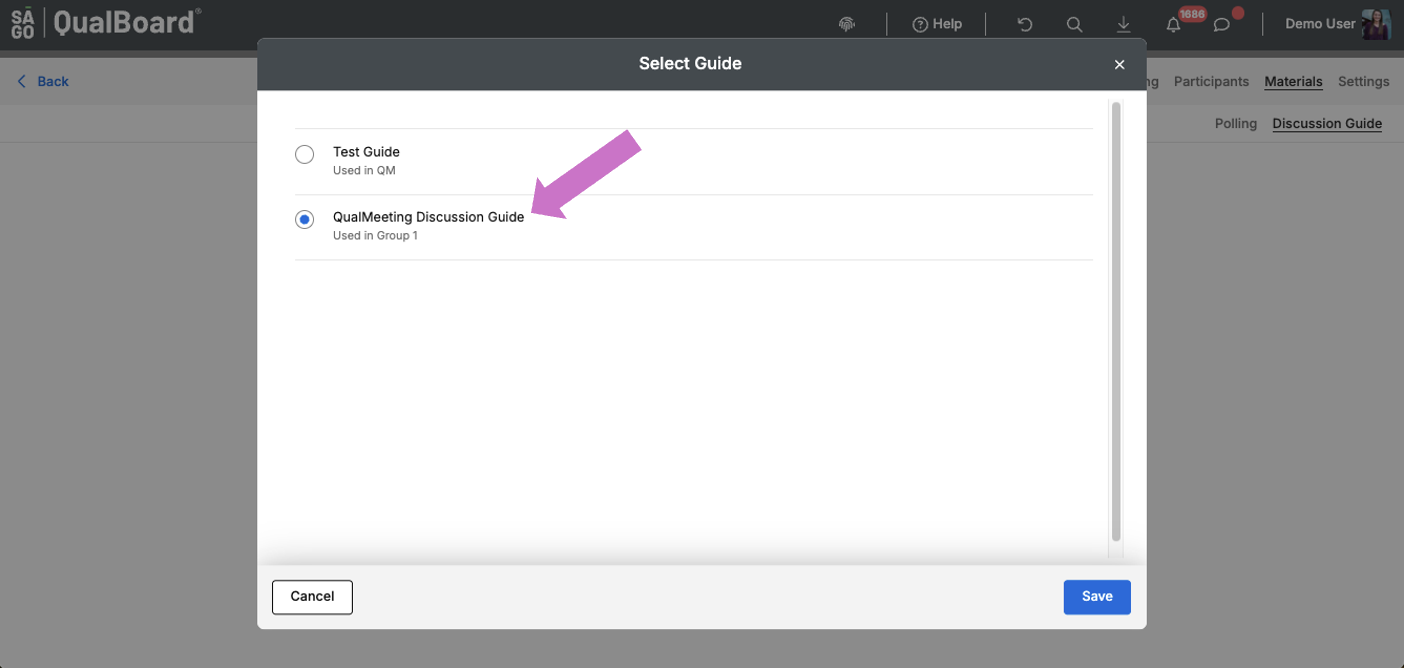Click the Cancel button
Image resolution: width=1404 pixels, height=670 pixels.
pyautogui.click(x=312, y=597)
